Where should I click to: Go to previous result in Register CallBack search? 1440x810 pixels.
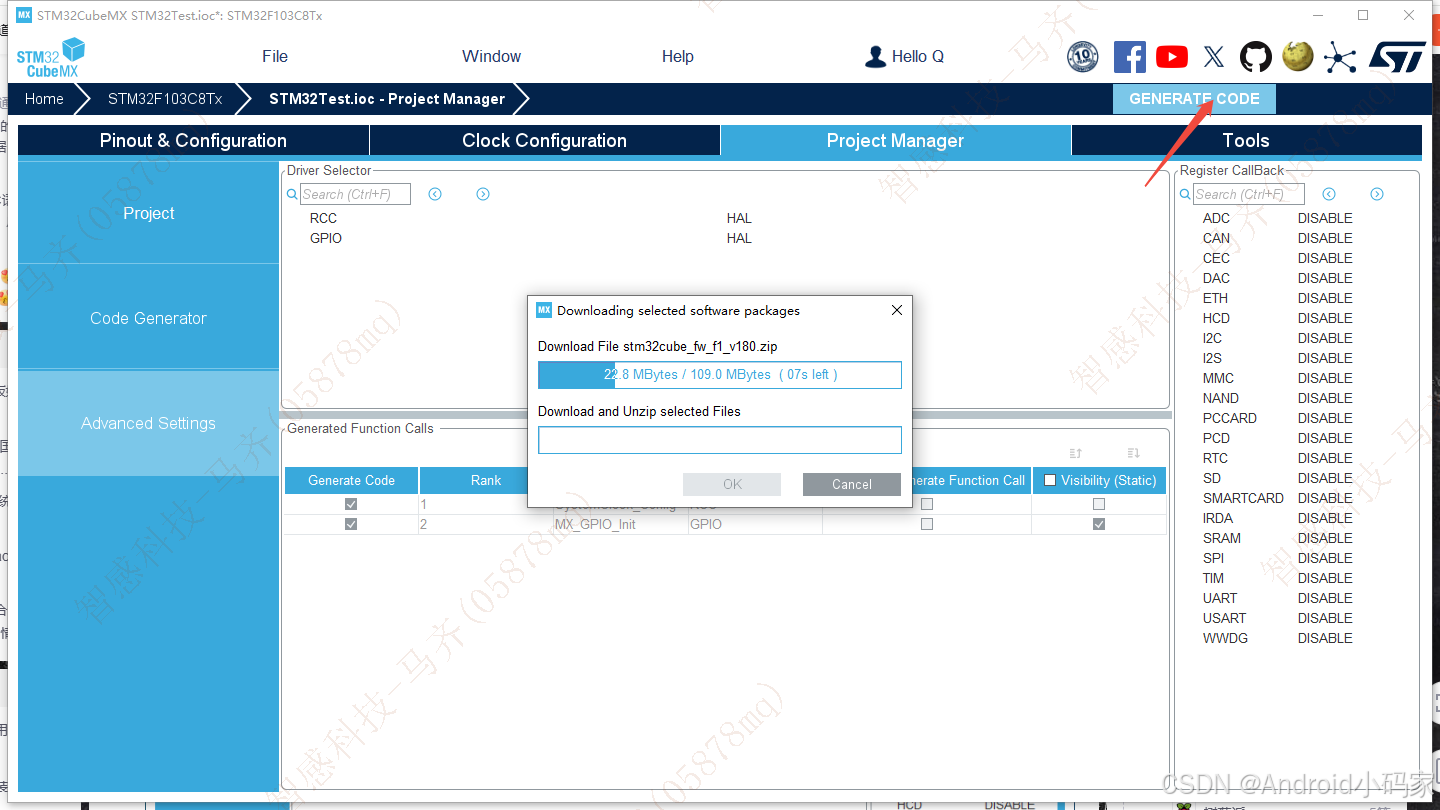pos(1329,194)
